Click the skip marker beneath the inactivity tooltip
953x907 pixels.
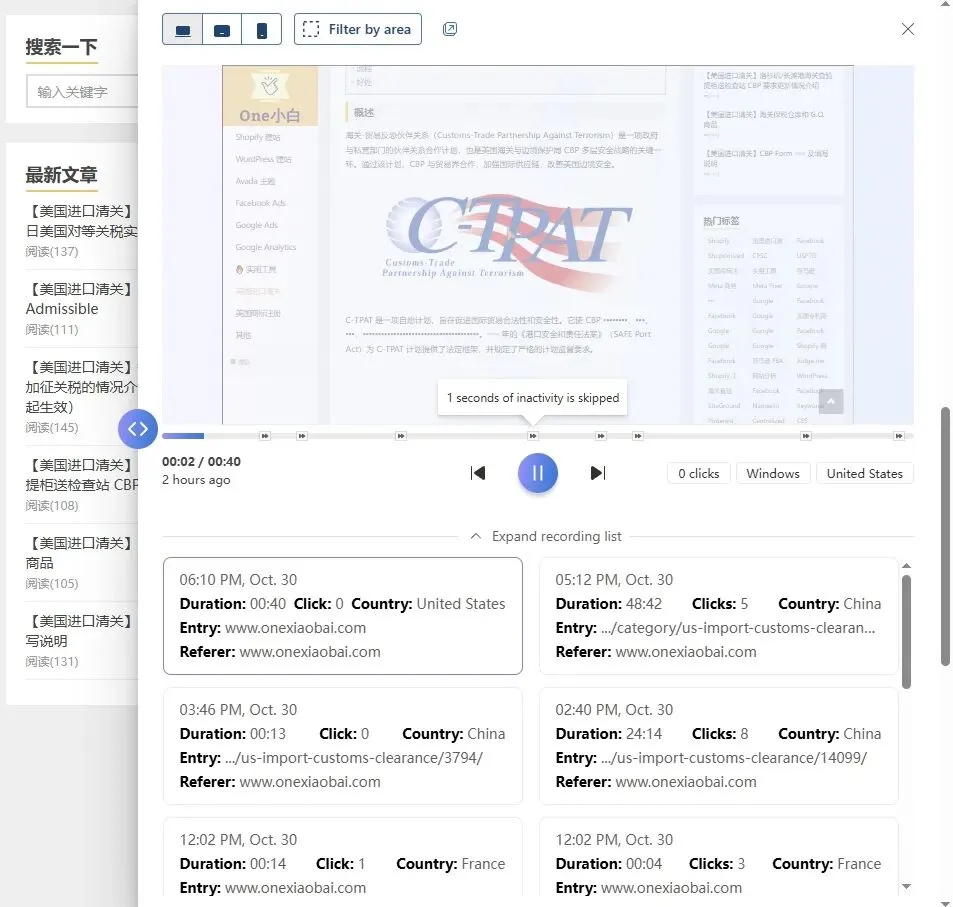(532, 436)
